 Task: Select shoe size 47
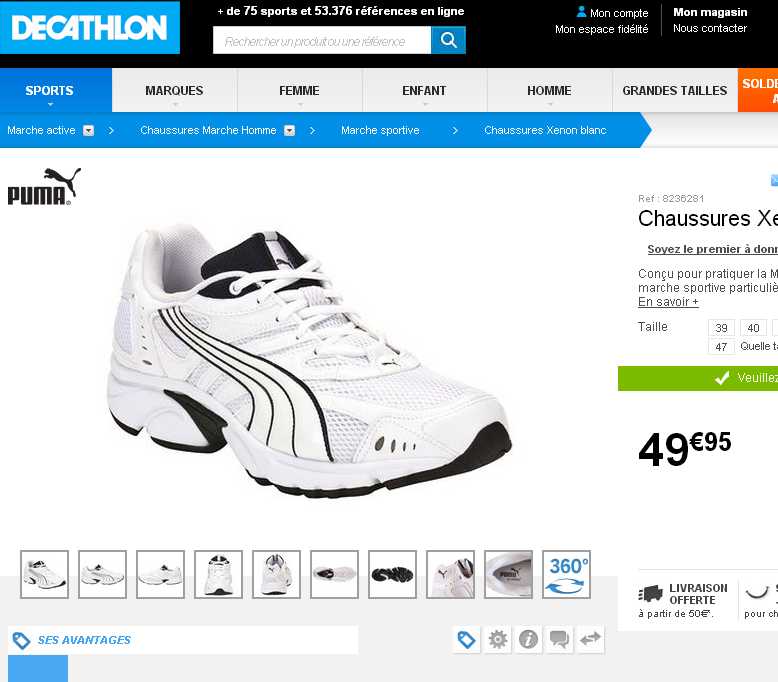click(x=721, y=347)
